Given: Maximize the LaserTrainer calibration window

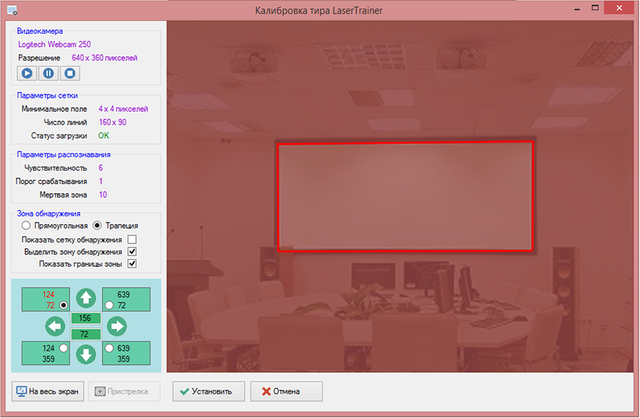Looking at the screenshot, I should coord(595,8).
